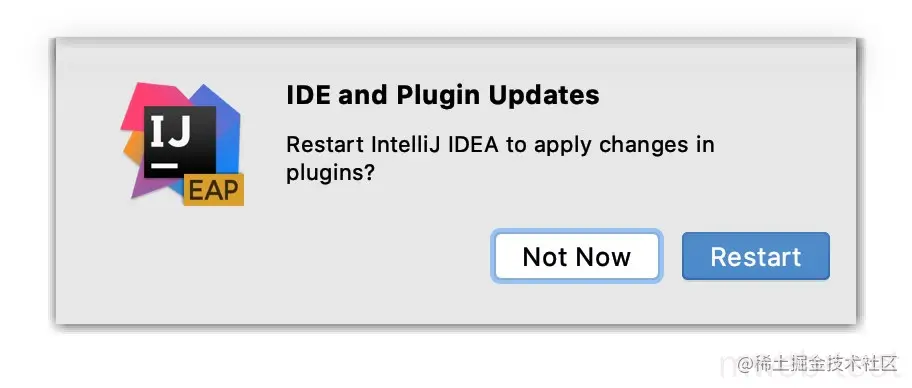Click the orange shape of the IntelliJ logo
Viewport: 912px width, 388px height.
[134, 150]
